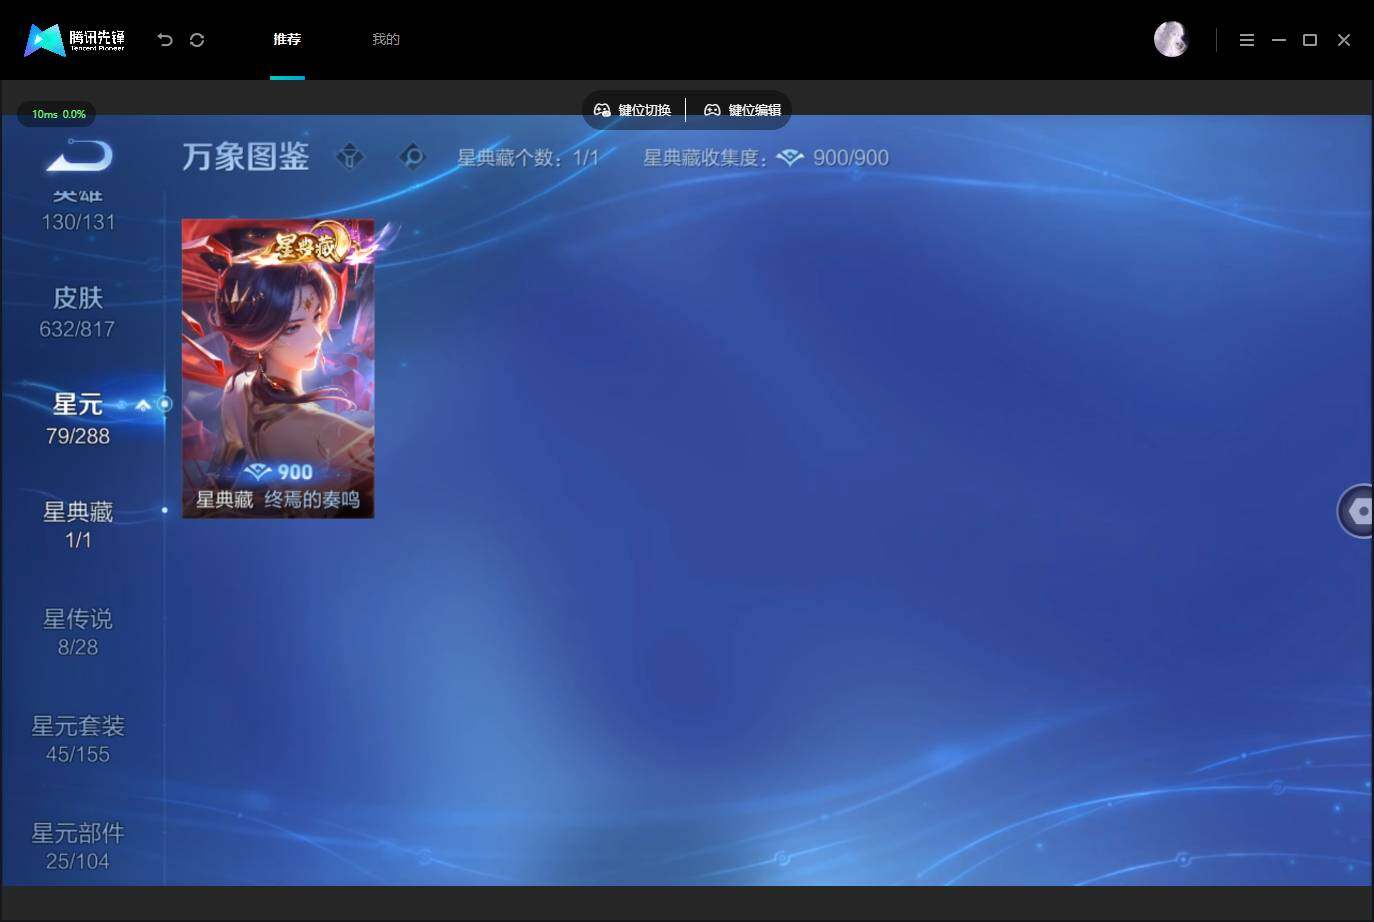The height and width of the screenshot is (922, 1374).
Task: Select the 星元部件 25/104 subcategory
Action: [x=78, y=847]
